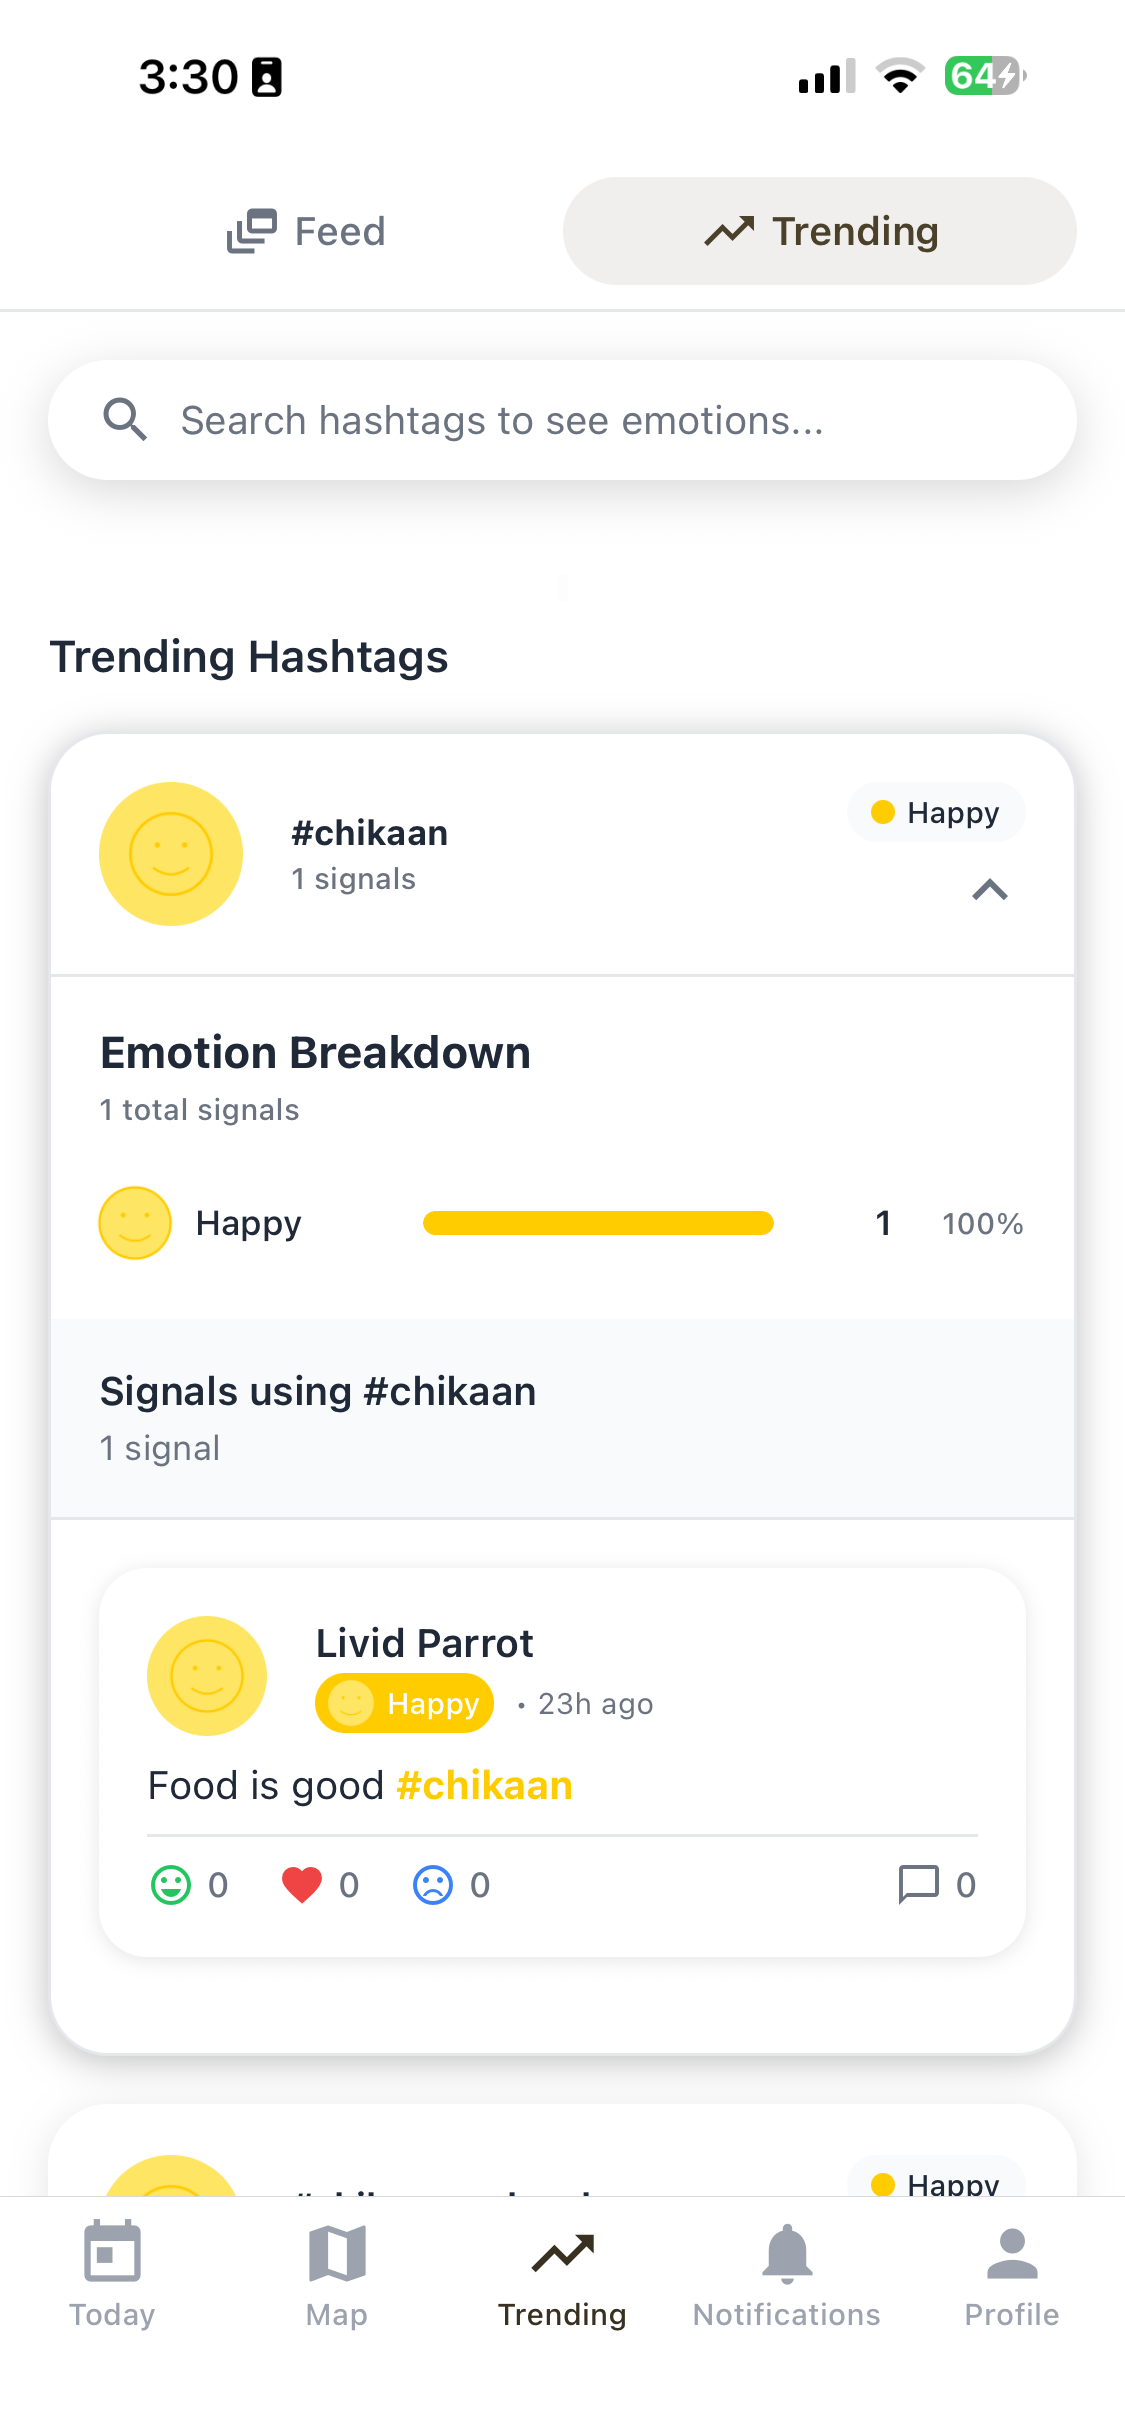Toggle the sad reaction on the signal
The height and width of the screenshot is (2436, 1125).
click(431, 1884)
